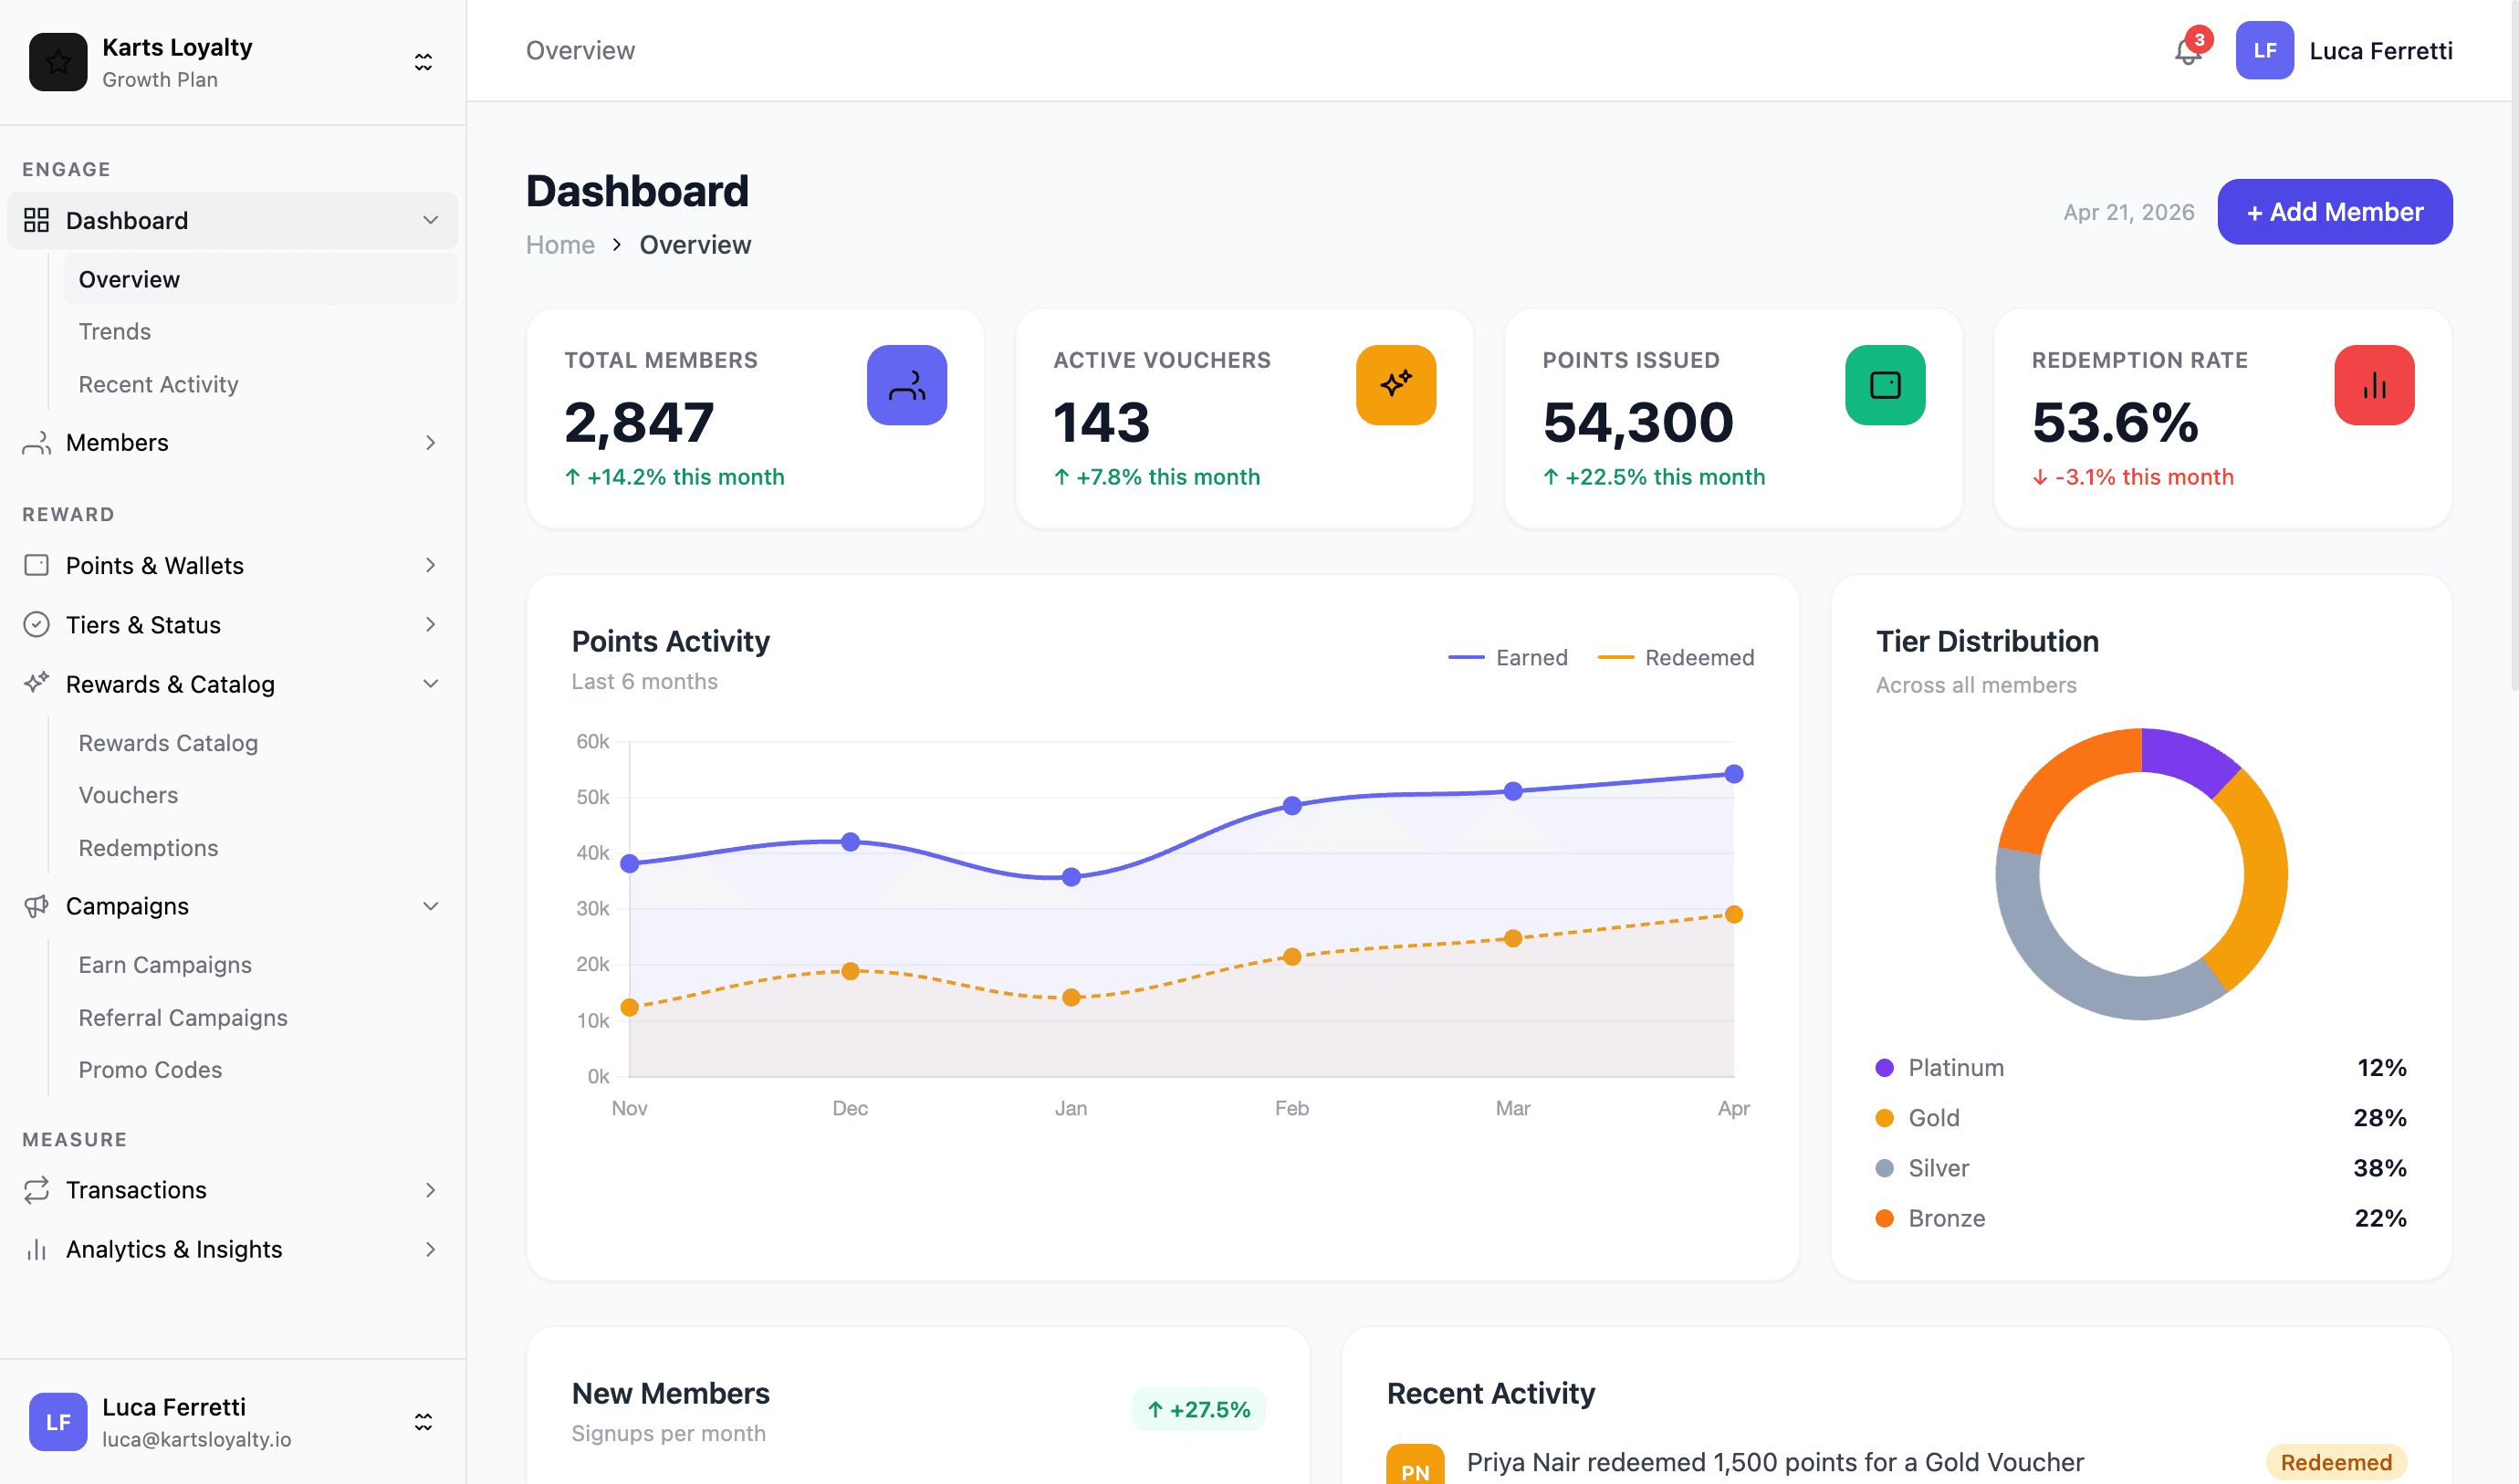Screen dimensions: 2519x1484
Task: Open the Trends submenu item
Action: point(115,332)
